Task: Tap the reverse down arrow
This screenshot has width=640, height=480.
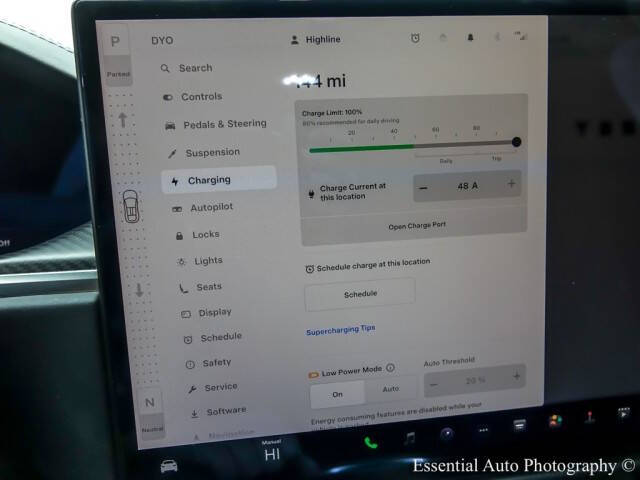Action: [x=139, y=290]
